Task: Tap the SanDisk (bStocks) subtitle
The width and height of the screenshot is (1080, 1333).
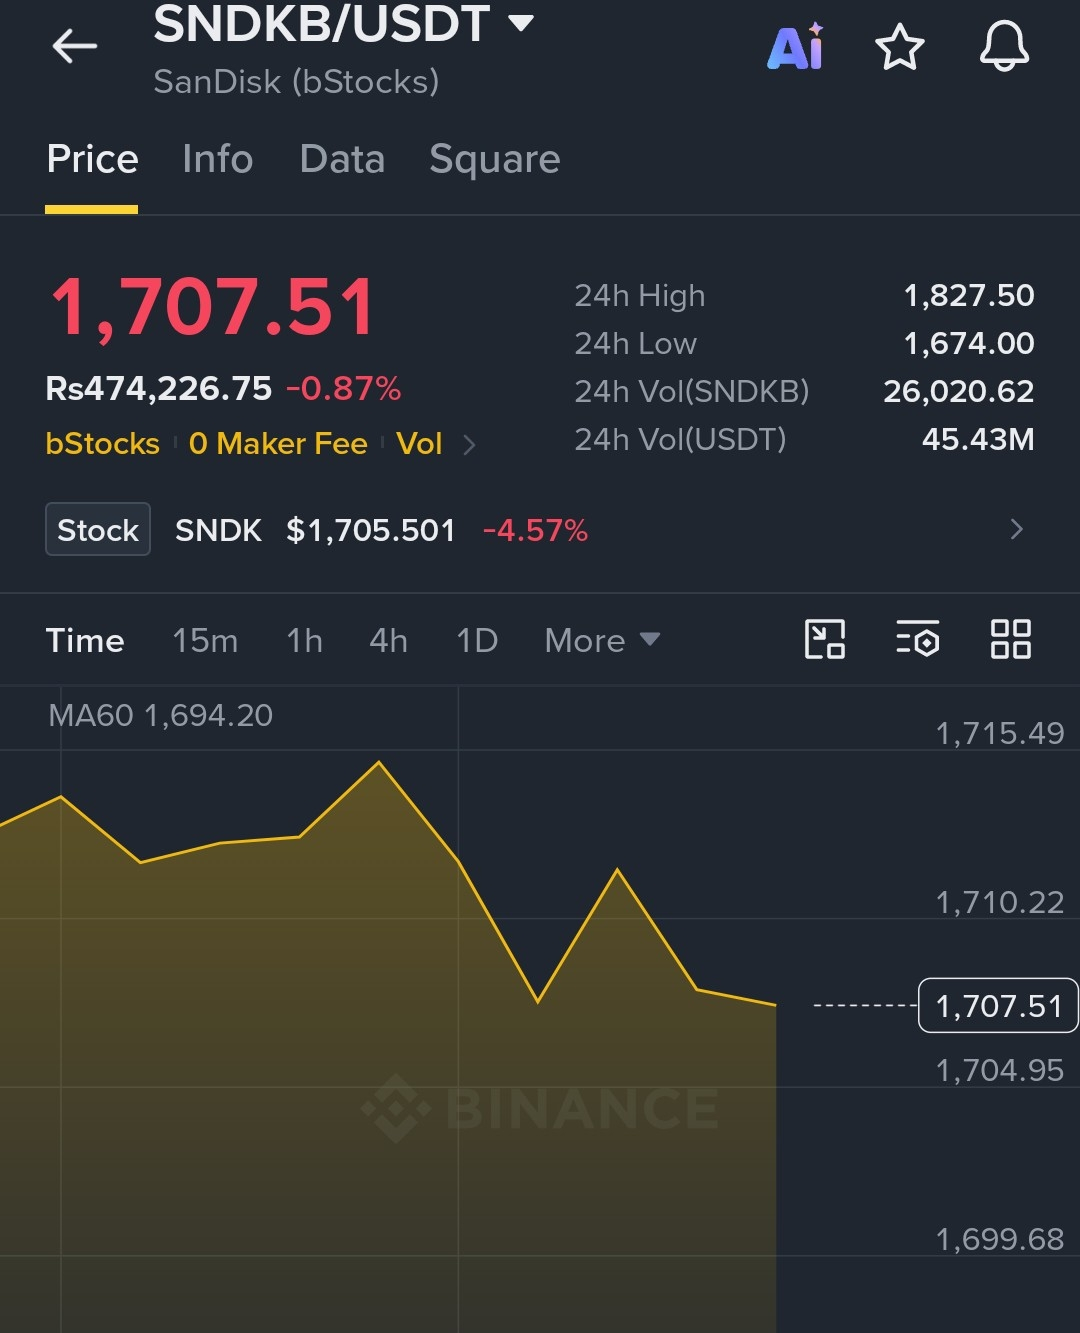Action: (296, 82)
